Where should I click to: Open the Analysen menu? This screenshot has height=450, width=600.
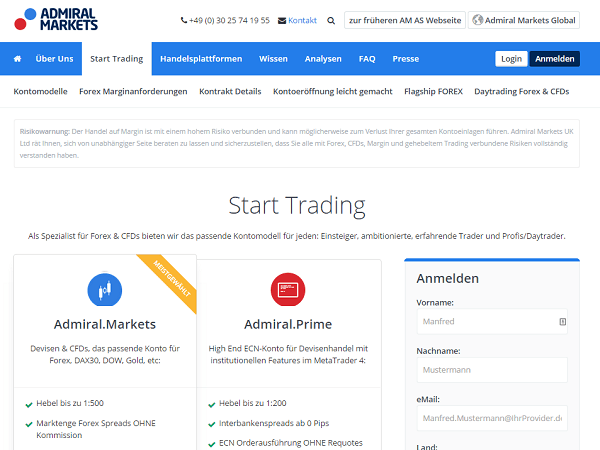coord(323,59)
